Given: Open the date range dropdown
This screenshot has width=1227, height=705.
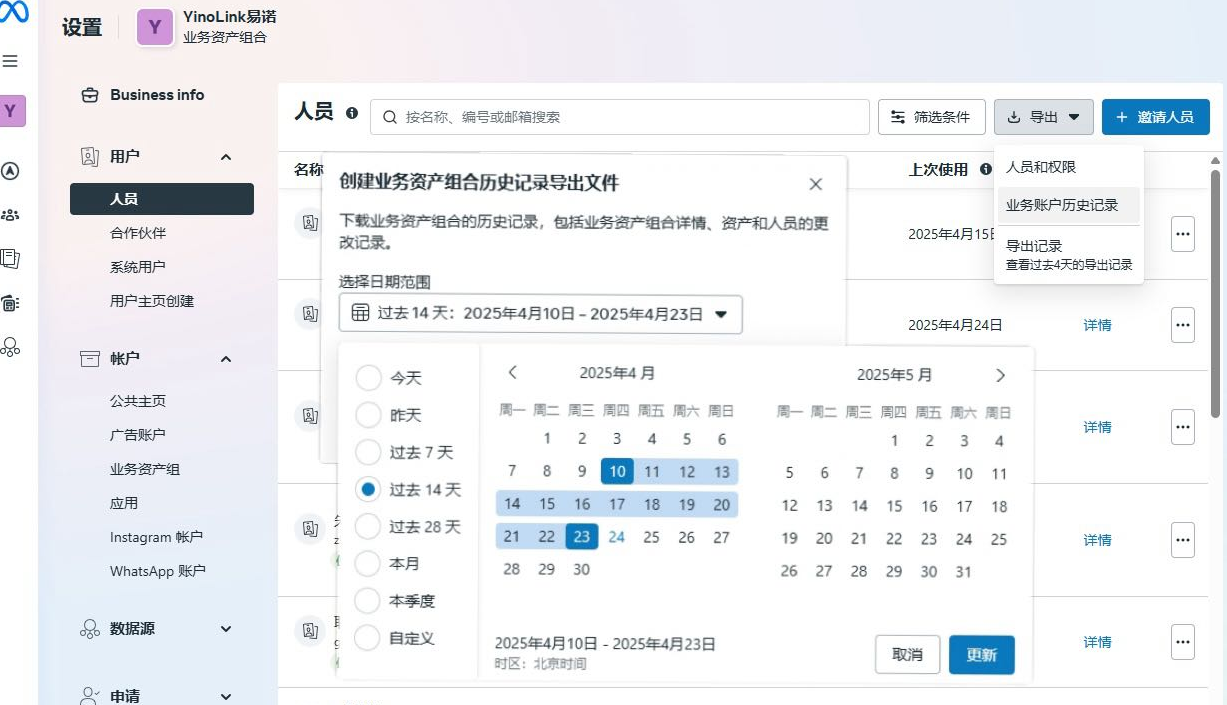Looking at the screenshot, I should (540, 314).
